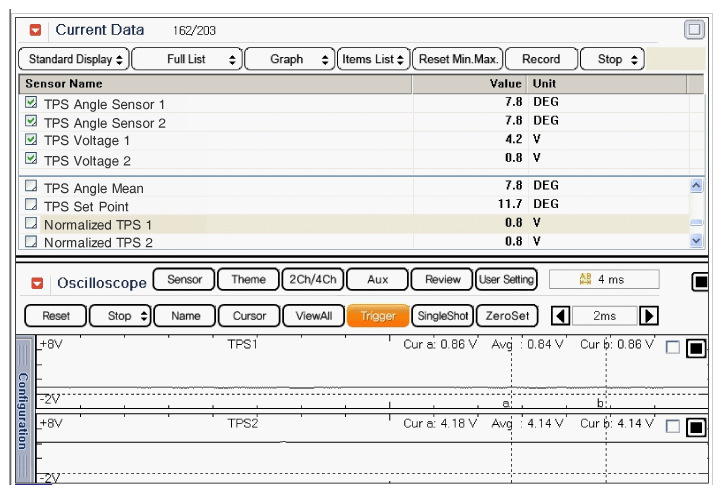Open the Standard Display dropdown
Image resolution: width=722 pixels, height=494 pixels.
[x=74, y=59]
